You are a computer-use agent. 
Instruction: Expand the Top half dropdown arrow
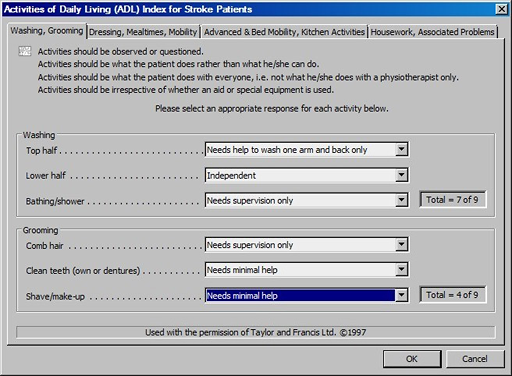pos(402,149)
